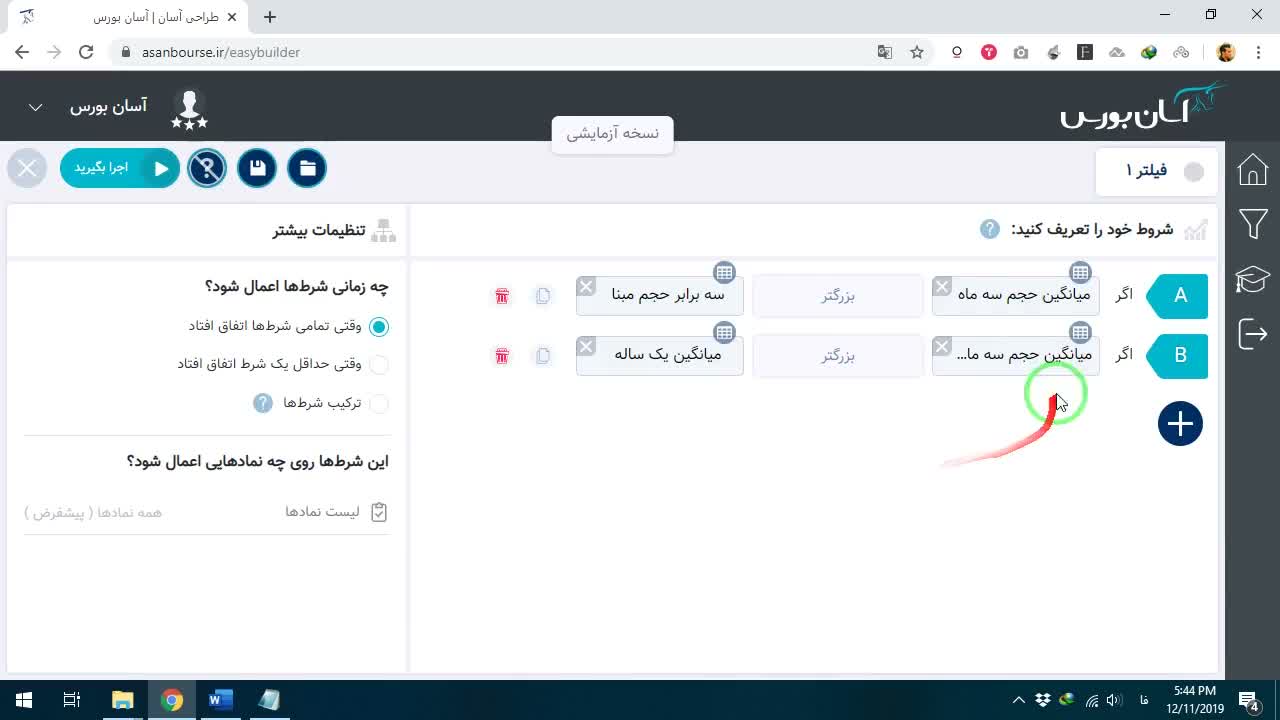Show hidden system tray icons

coord(1018,700)
